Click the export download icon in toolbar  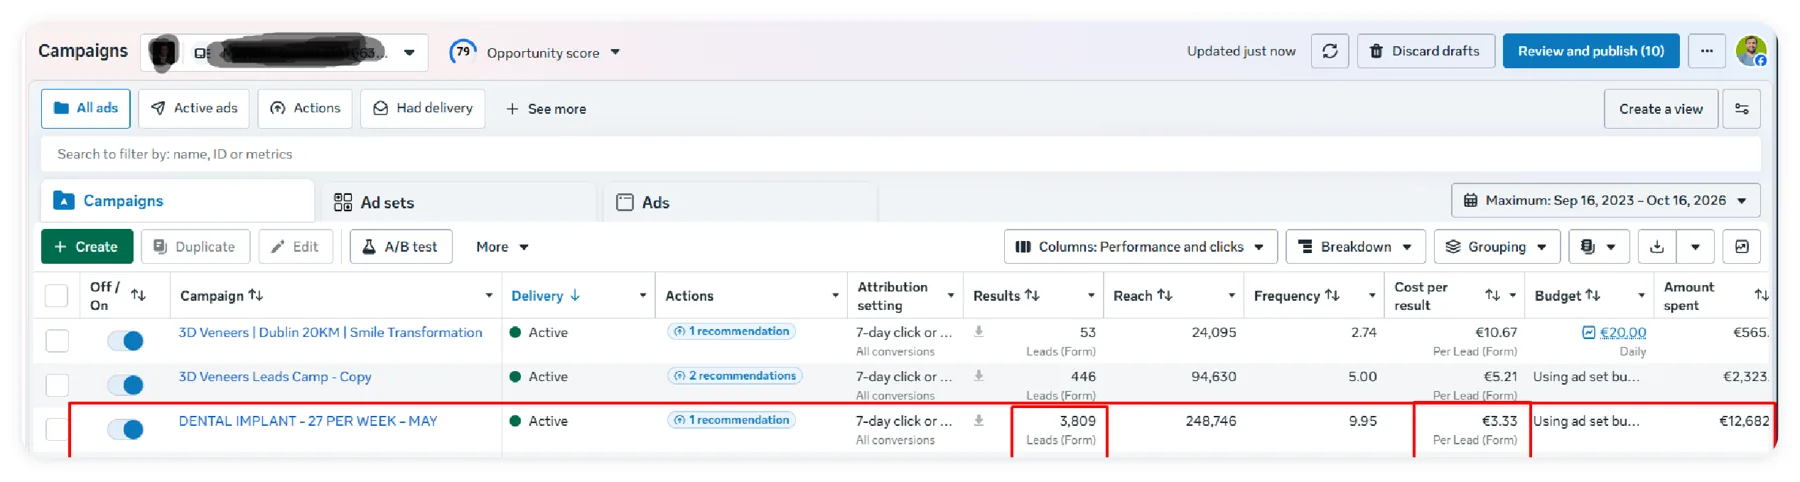pyautogui.click(x=1656, y=247)
